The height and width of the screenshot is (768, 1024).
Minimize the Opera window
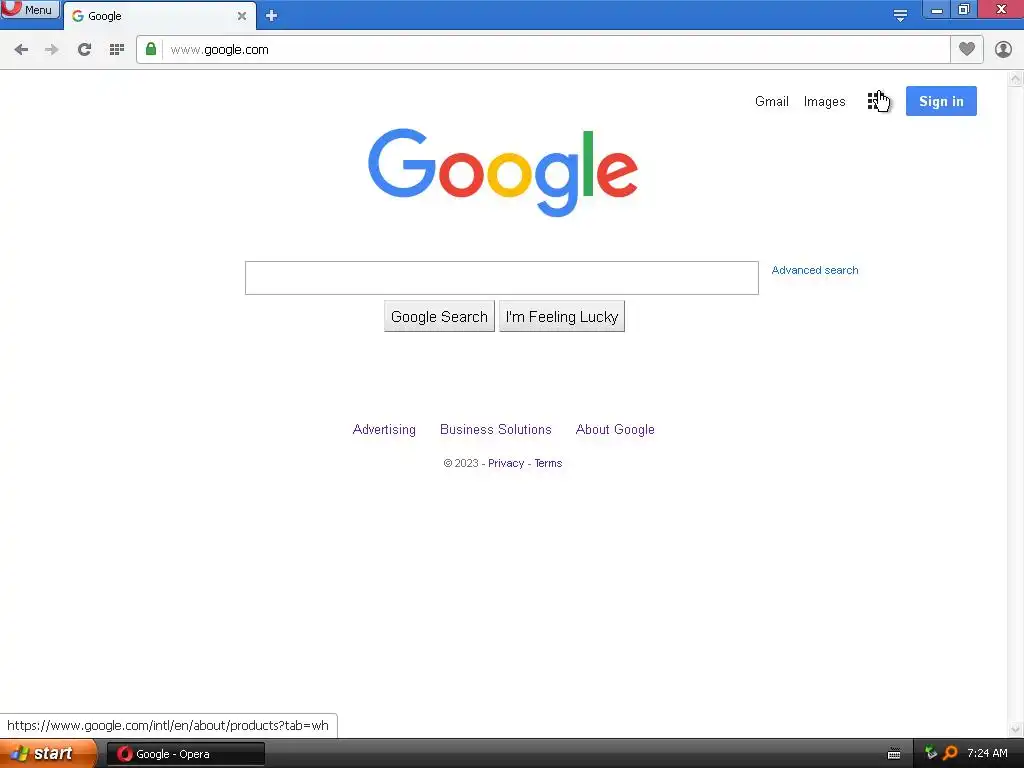(x=936, y=10)
